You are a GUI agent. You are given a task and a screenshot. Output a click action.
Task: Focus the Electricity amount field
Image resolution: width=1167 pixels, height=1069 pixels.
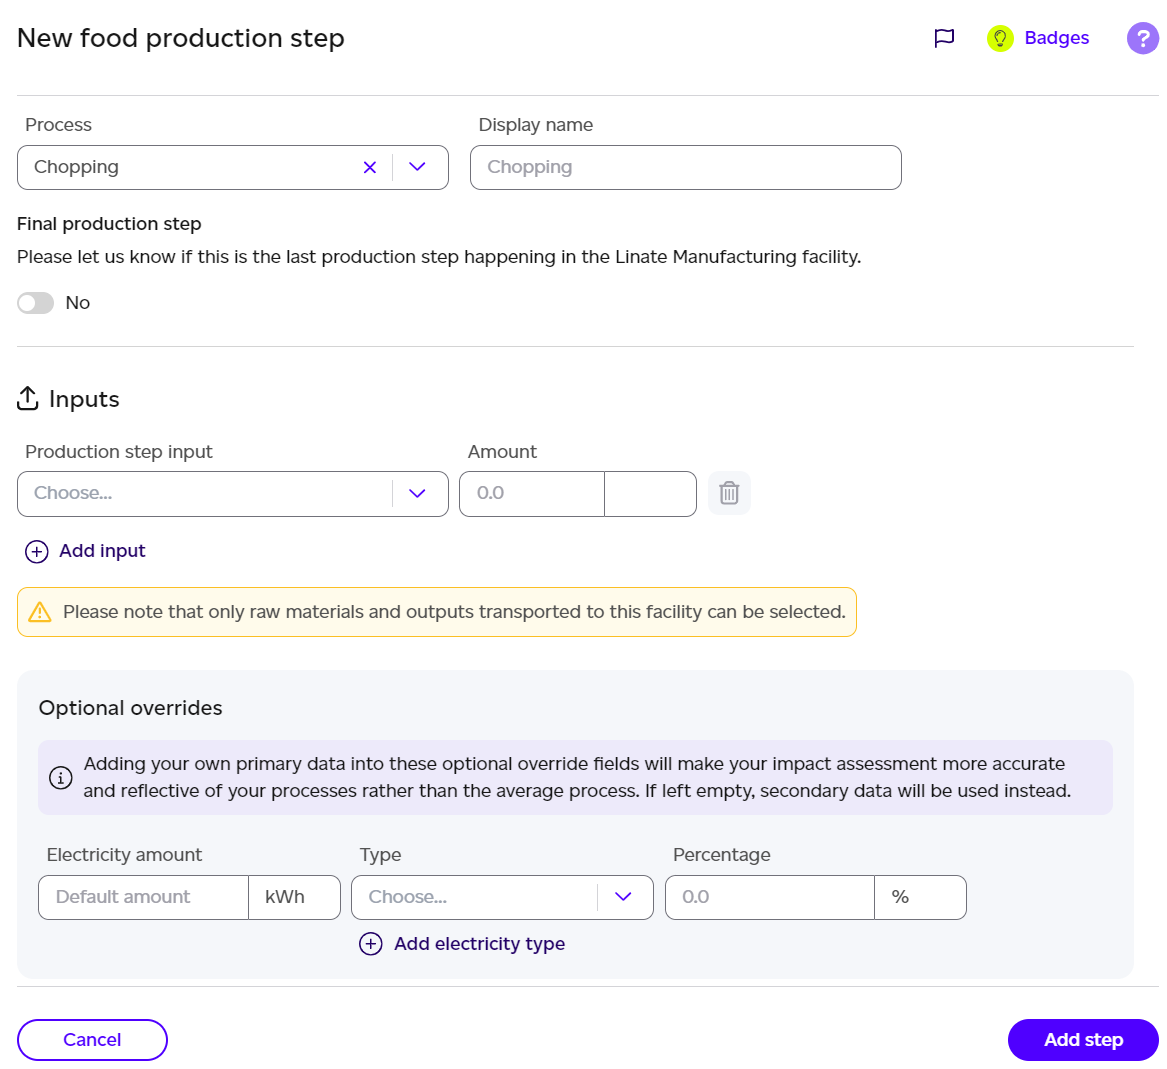[x=143, y=897]
